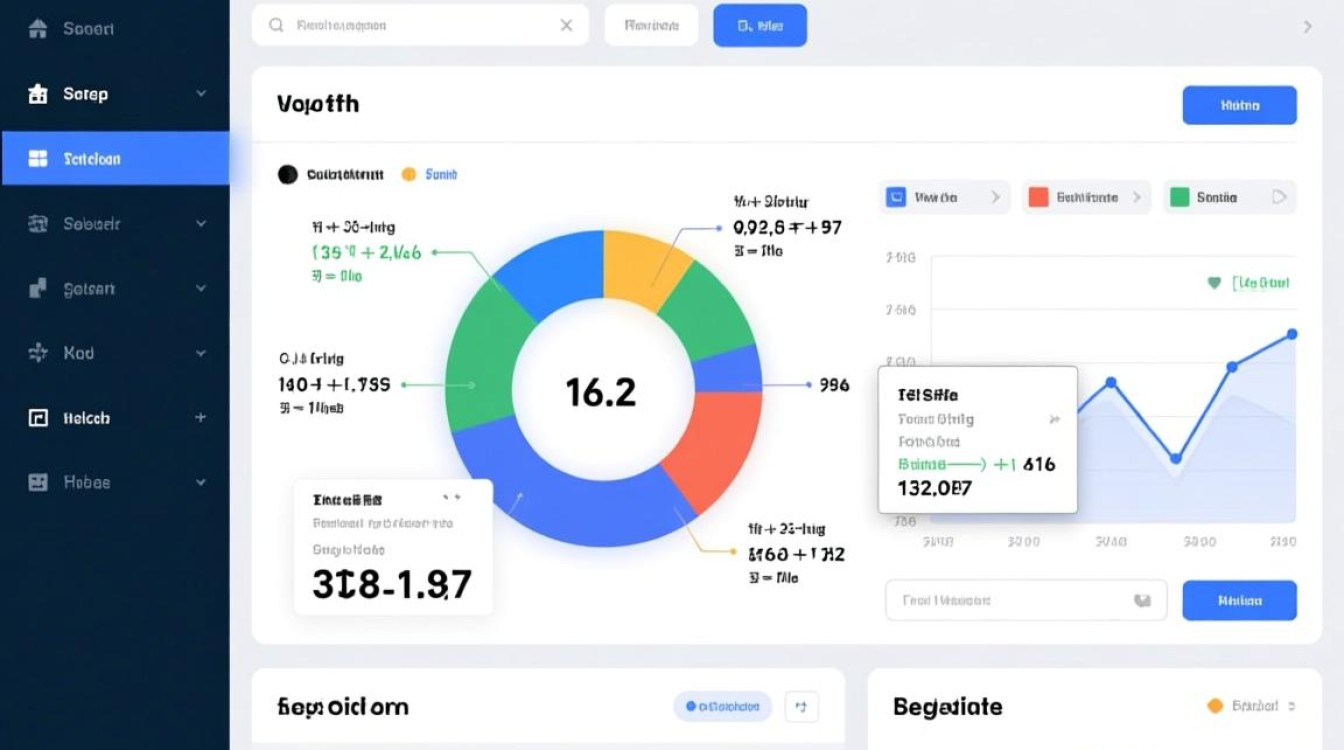The height and width of the screenshot is (750, 1344).
Task: Click the blue button next to search bar
Action: [759, 26]
